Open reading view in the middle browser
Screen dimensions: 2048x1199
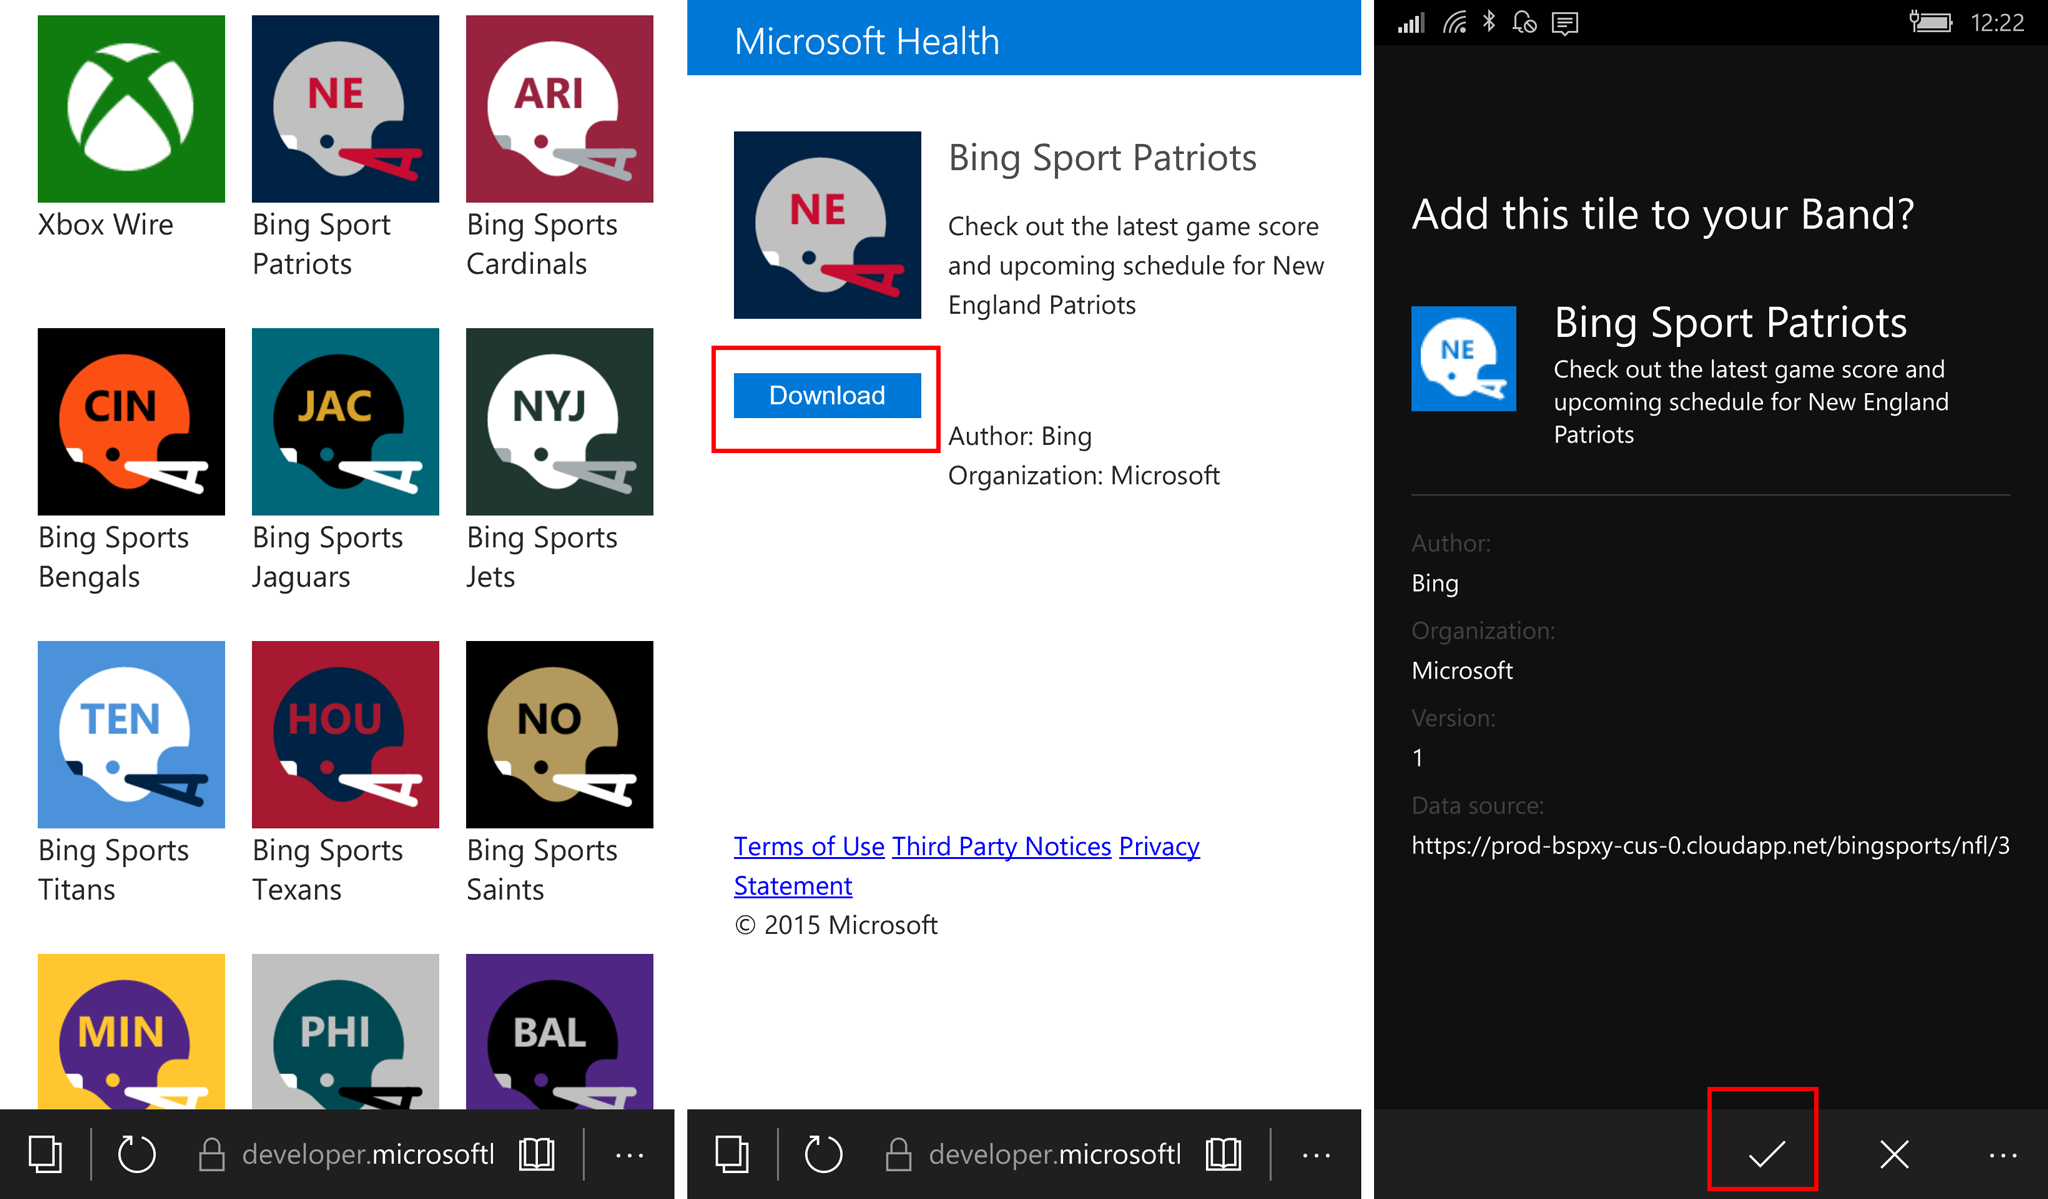1224,1155
